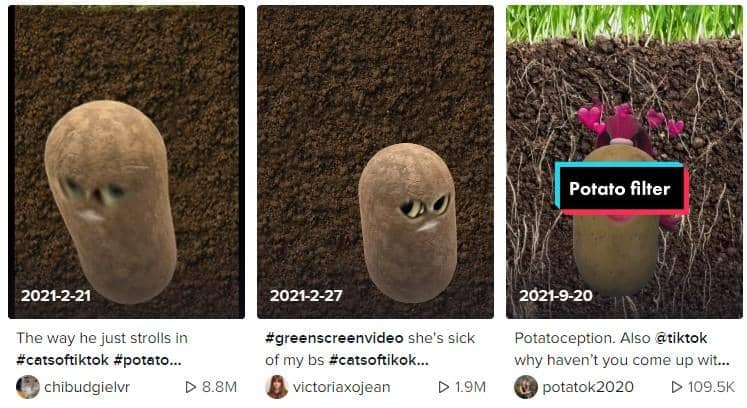Visit the @tiktok mention link
This screenshot has width=747, height=408.
[x=681, y=338]
